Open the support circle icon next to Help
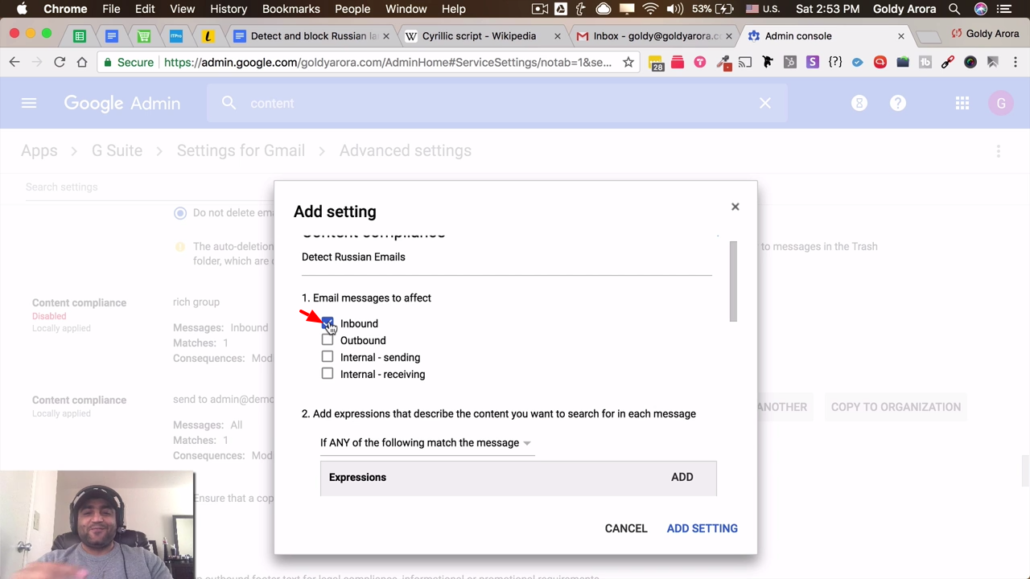 tap(859, 103)
